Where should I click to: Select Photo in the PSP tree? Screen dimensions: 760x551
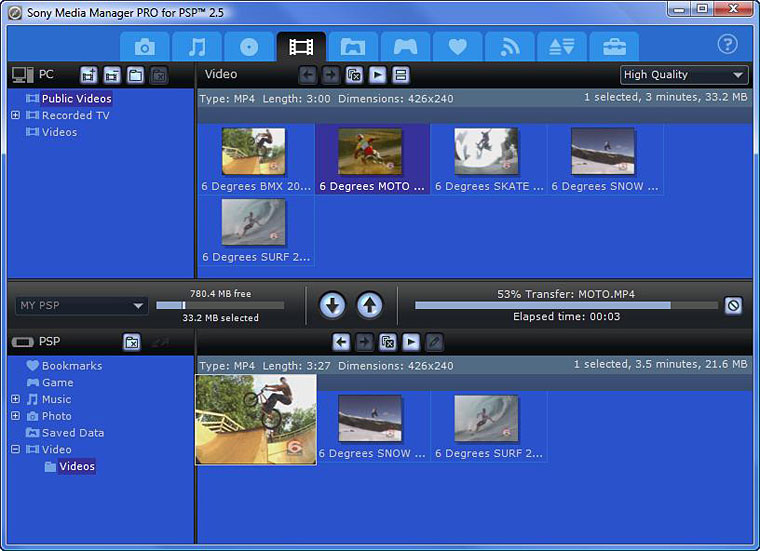click(57, 416)
